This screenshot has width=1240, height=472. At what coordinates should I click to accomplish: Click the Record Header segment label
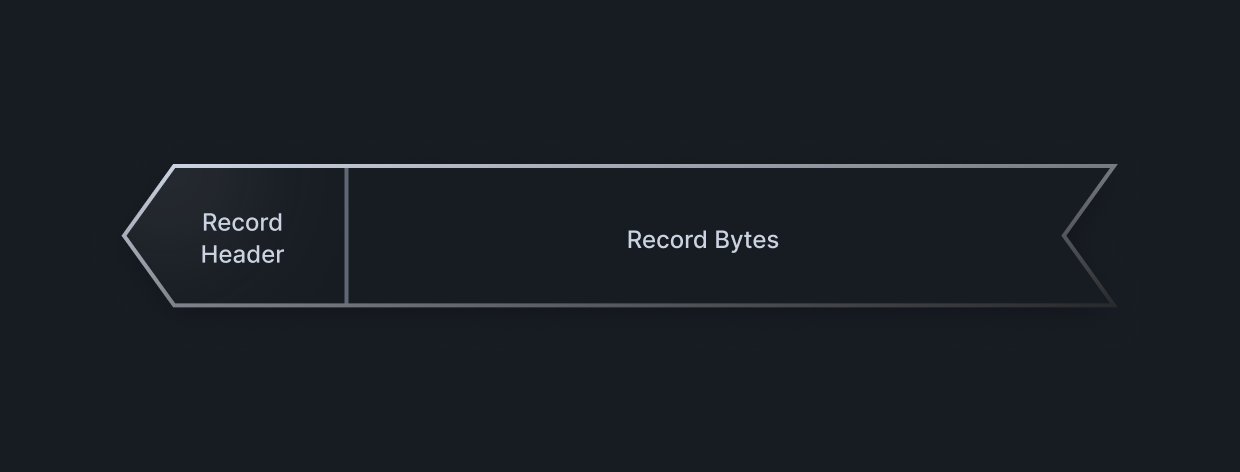coord(242,238)
